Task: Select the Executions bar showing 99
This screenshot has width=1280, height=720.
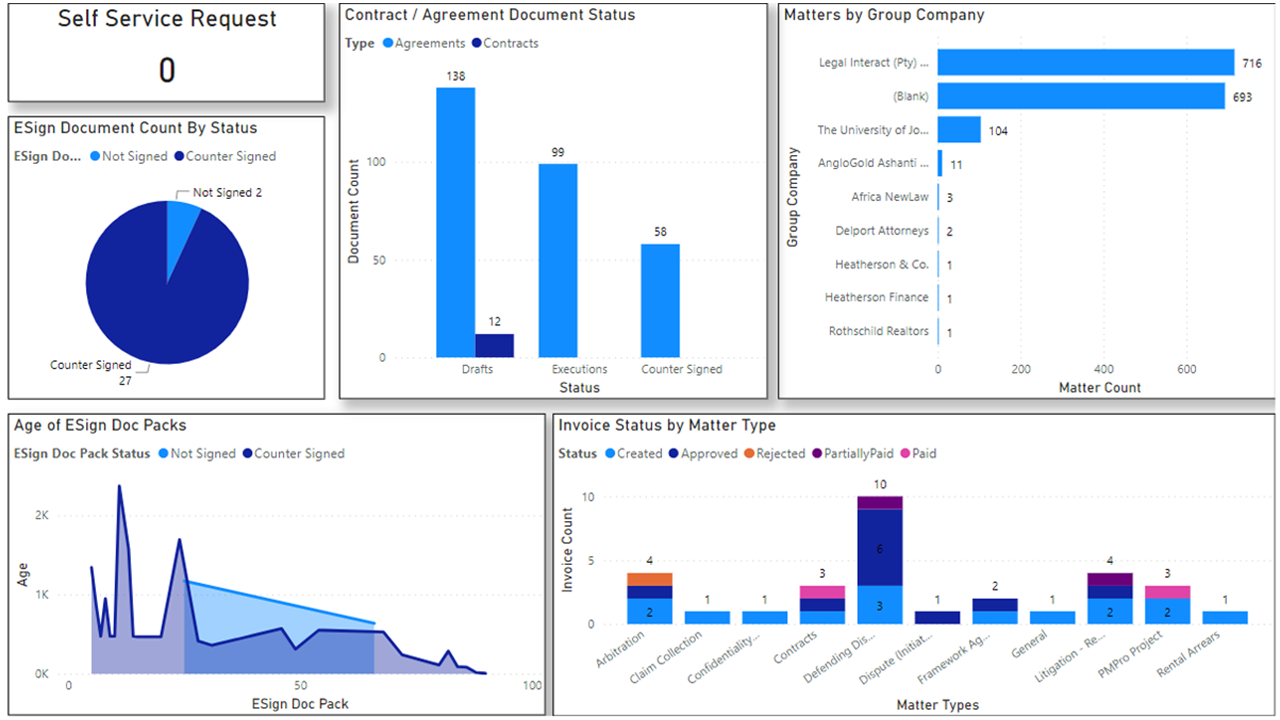Action: pyautogui.click(x=558, y=260)
